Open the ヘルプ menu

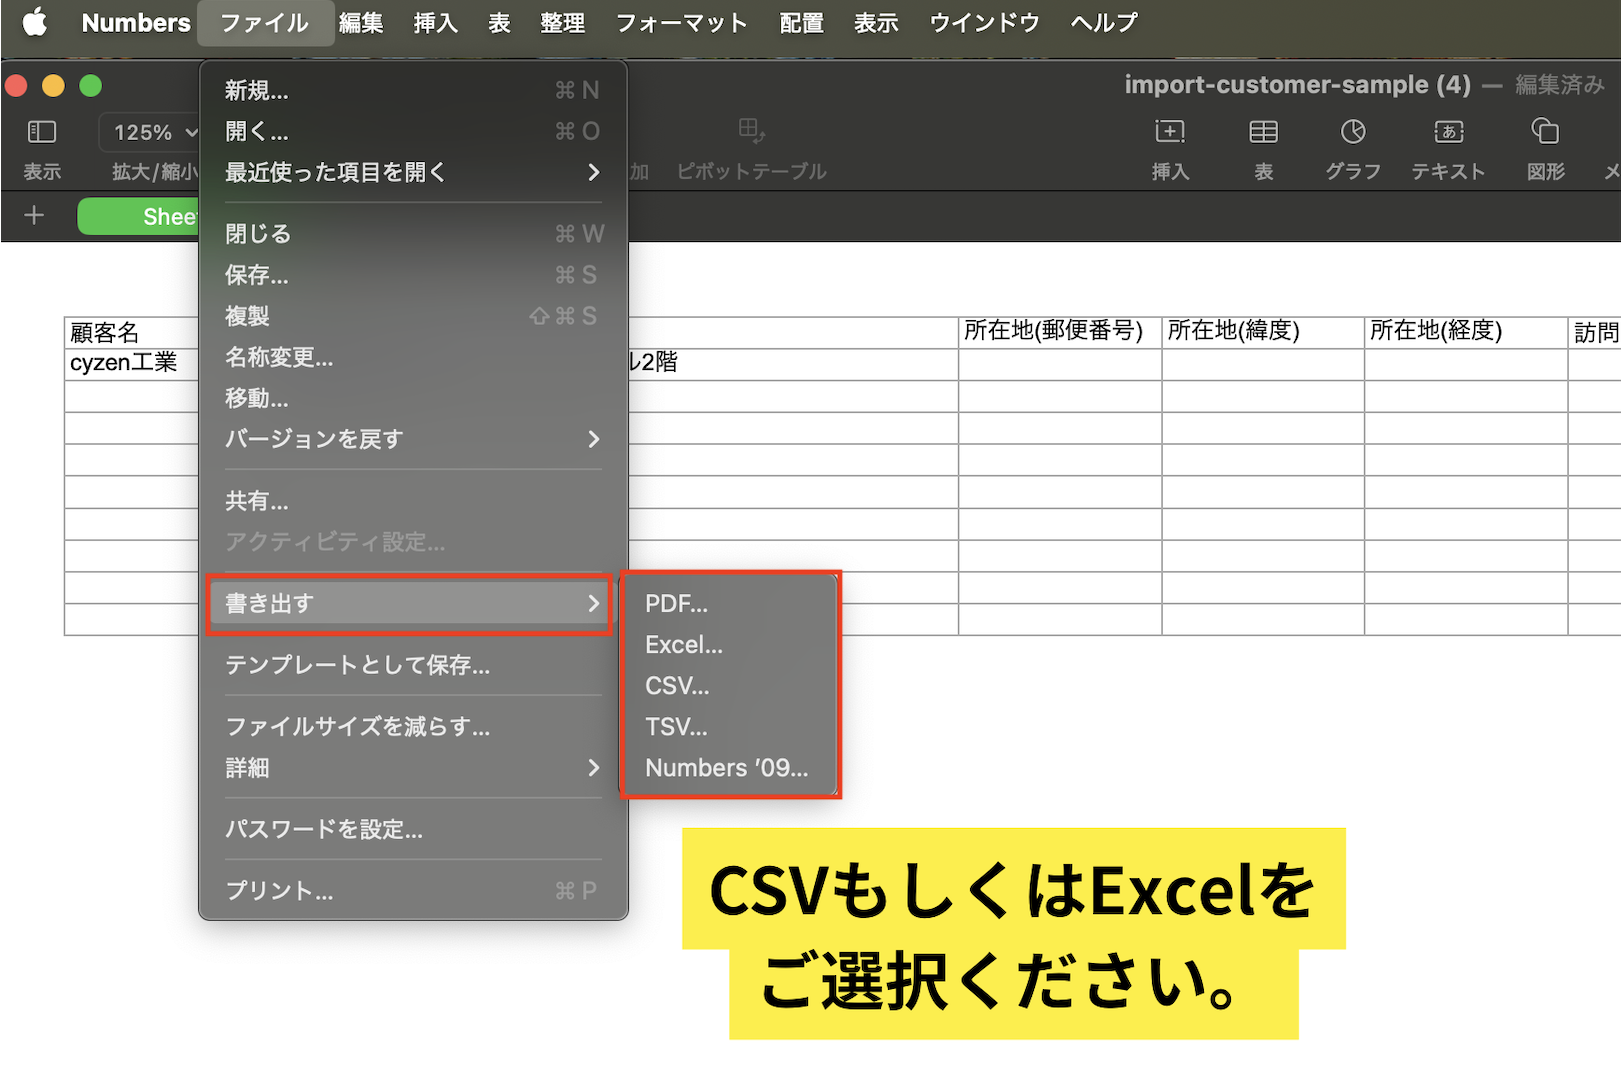pos(1104,22)
